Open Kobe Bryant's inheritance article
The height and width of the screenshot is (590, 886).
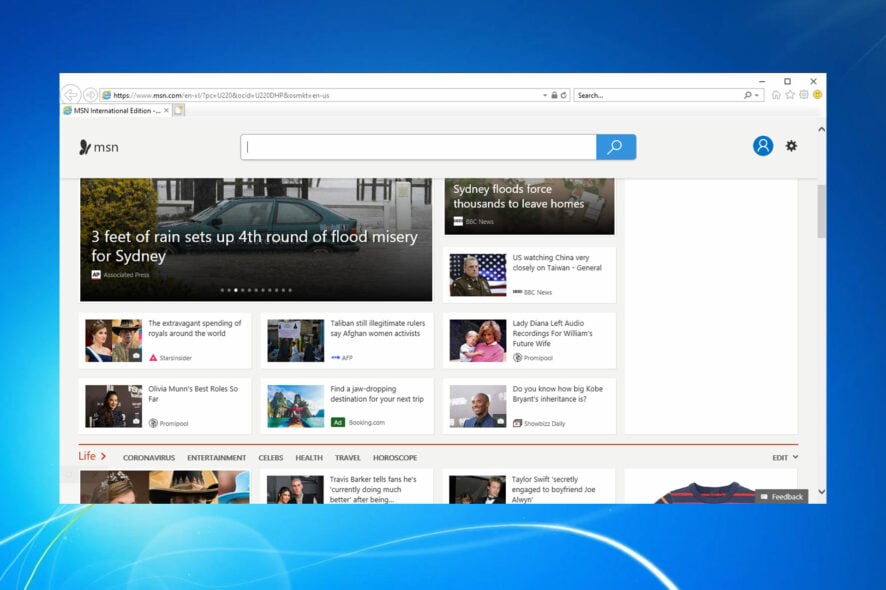coord(557,394)
